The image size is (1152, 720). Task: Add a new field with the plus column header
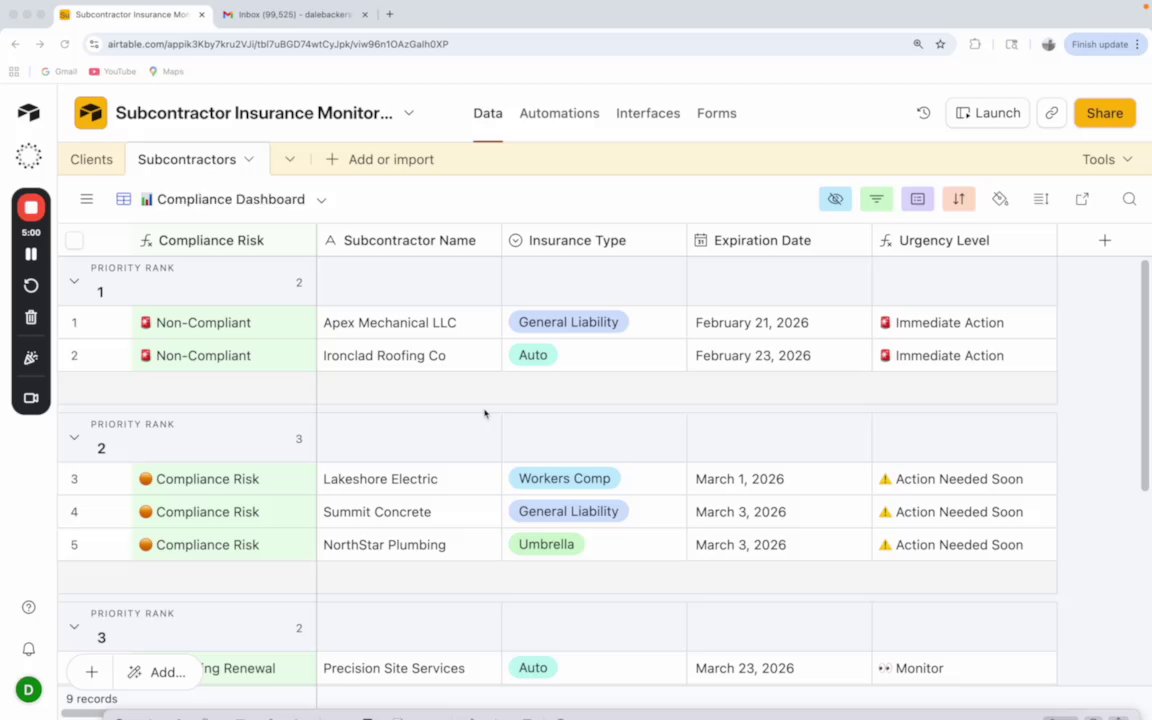tap(1104, 240)
